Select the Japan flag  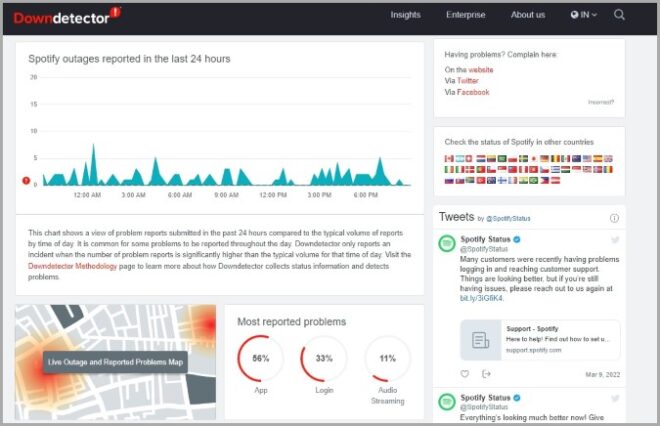[534, 159]
